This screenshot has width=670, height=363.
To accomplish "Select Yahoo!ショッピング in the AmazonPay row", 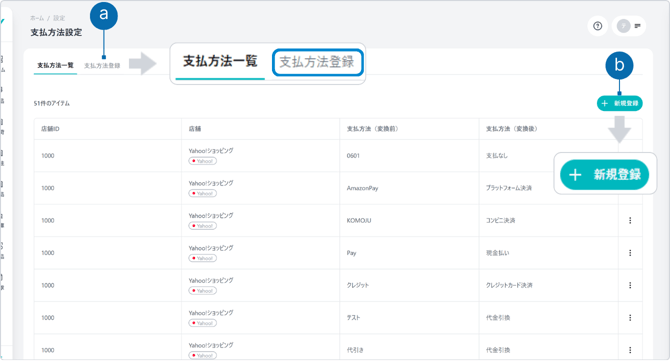I will [x=211, y=183].
